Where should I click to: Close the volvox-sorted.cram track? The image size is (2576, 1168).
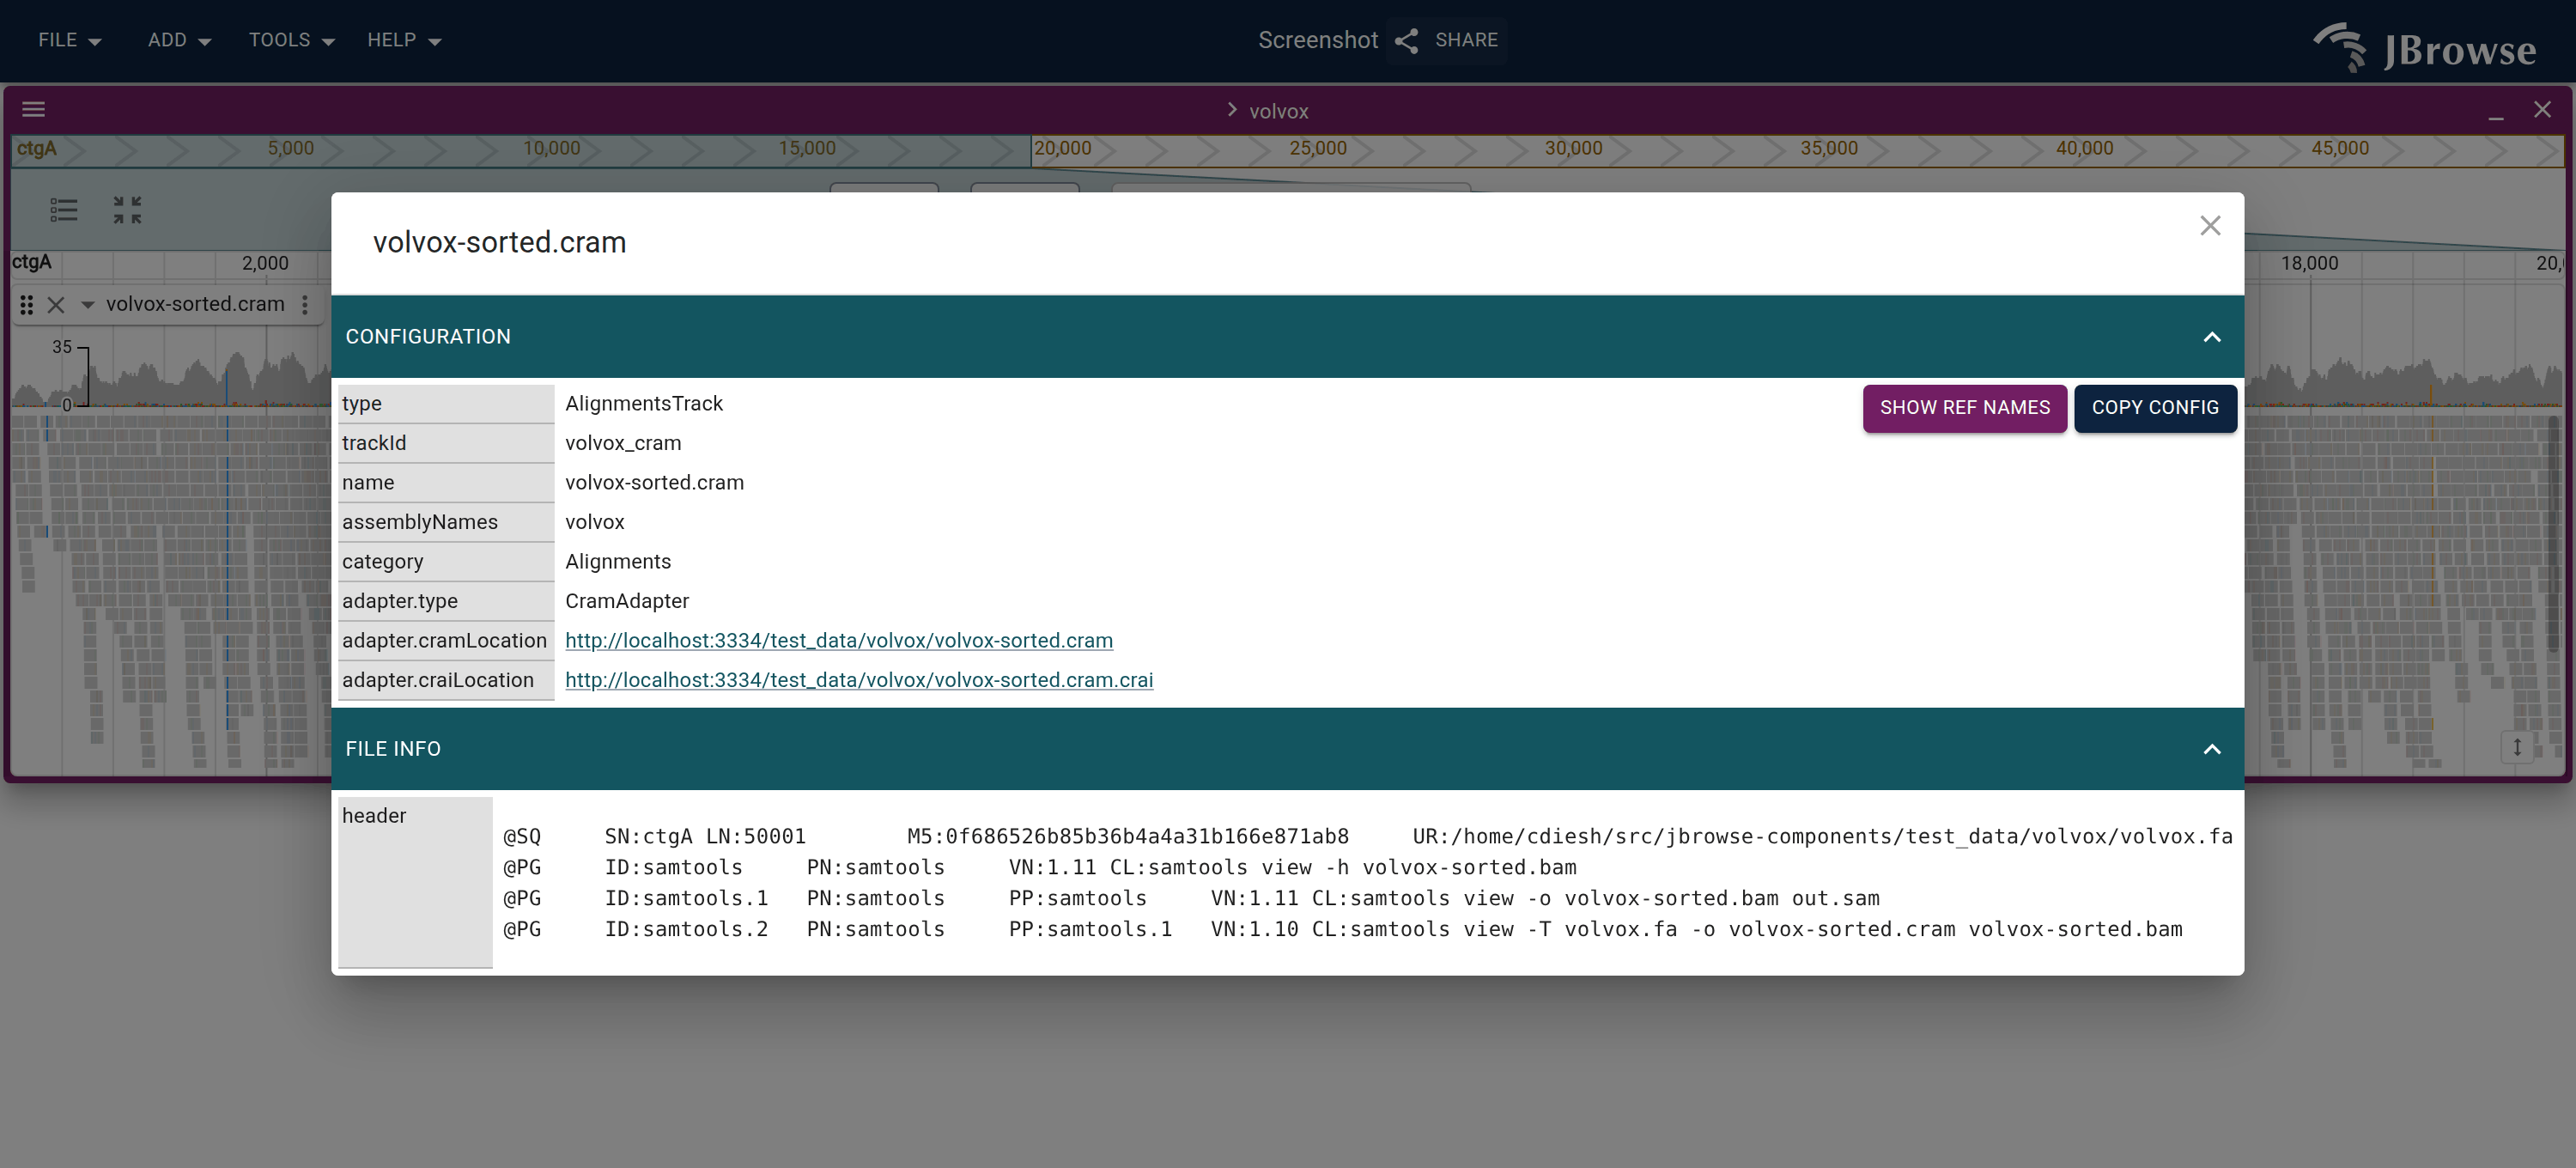(x=56, y=305)
